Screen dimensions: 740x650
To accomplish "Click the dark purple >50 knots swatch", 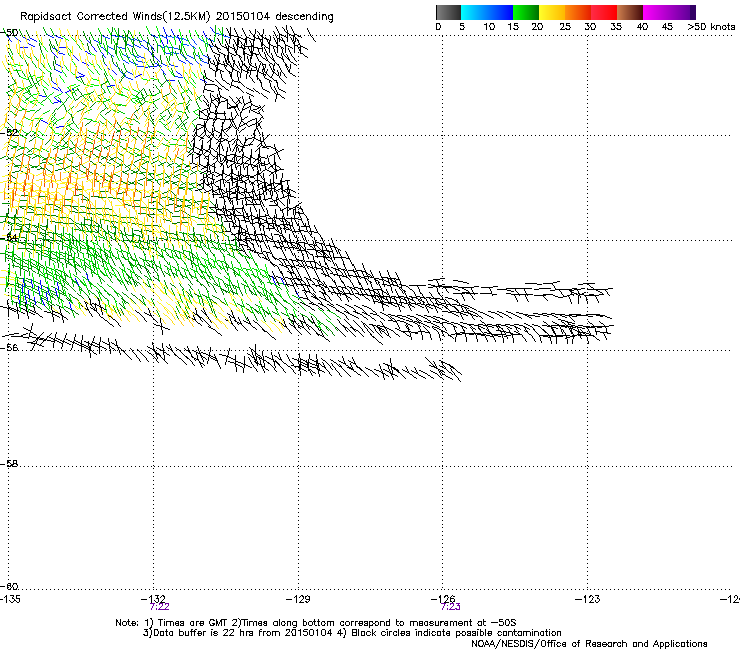I will pos(693,12).
